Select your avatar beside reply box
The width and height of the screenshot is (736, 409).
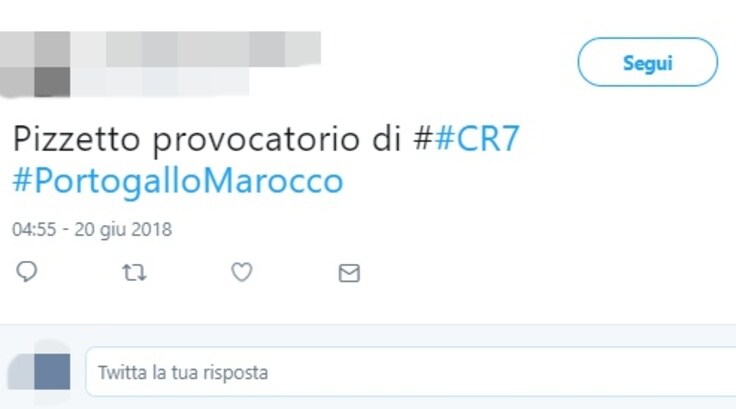coord(40,371)
